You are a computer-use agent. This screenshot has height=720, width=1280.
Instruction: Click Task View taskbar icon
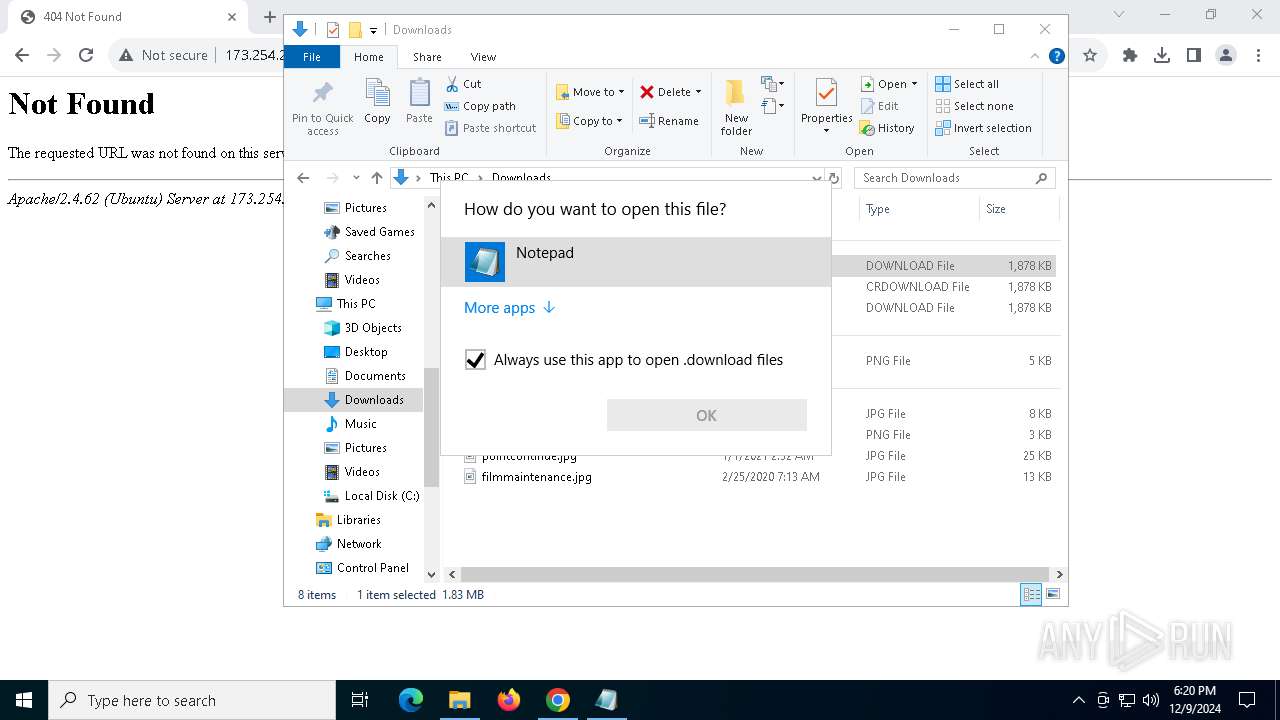coord(360,700)
